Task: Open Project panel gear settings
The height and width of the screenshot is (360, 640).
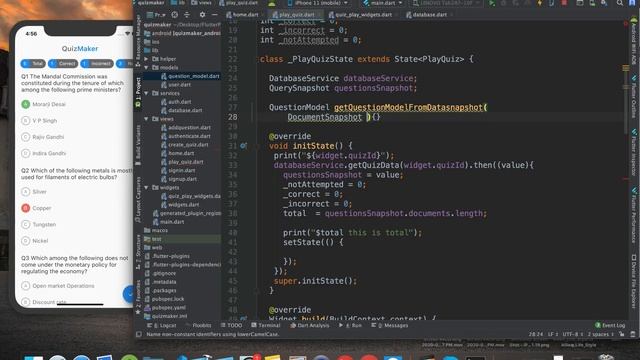Action: pos(202,15)
